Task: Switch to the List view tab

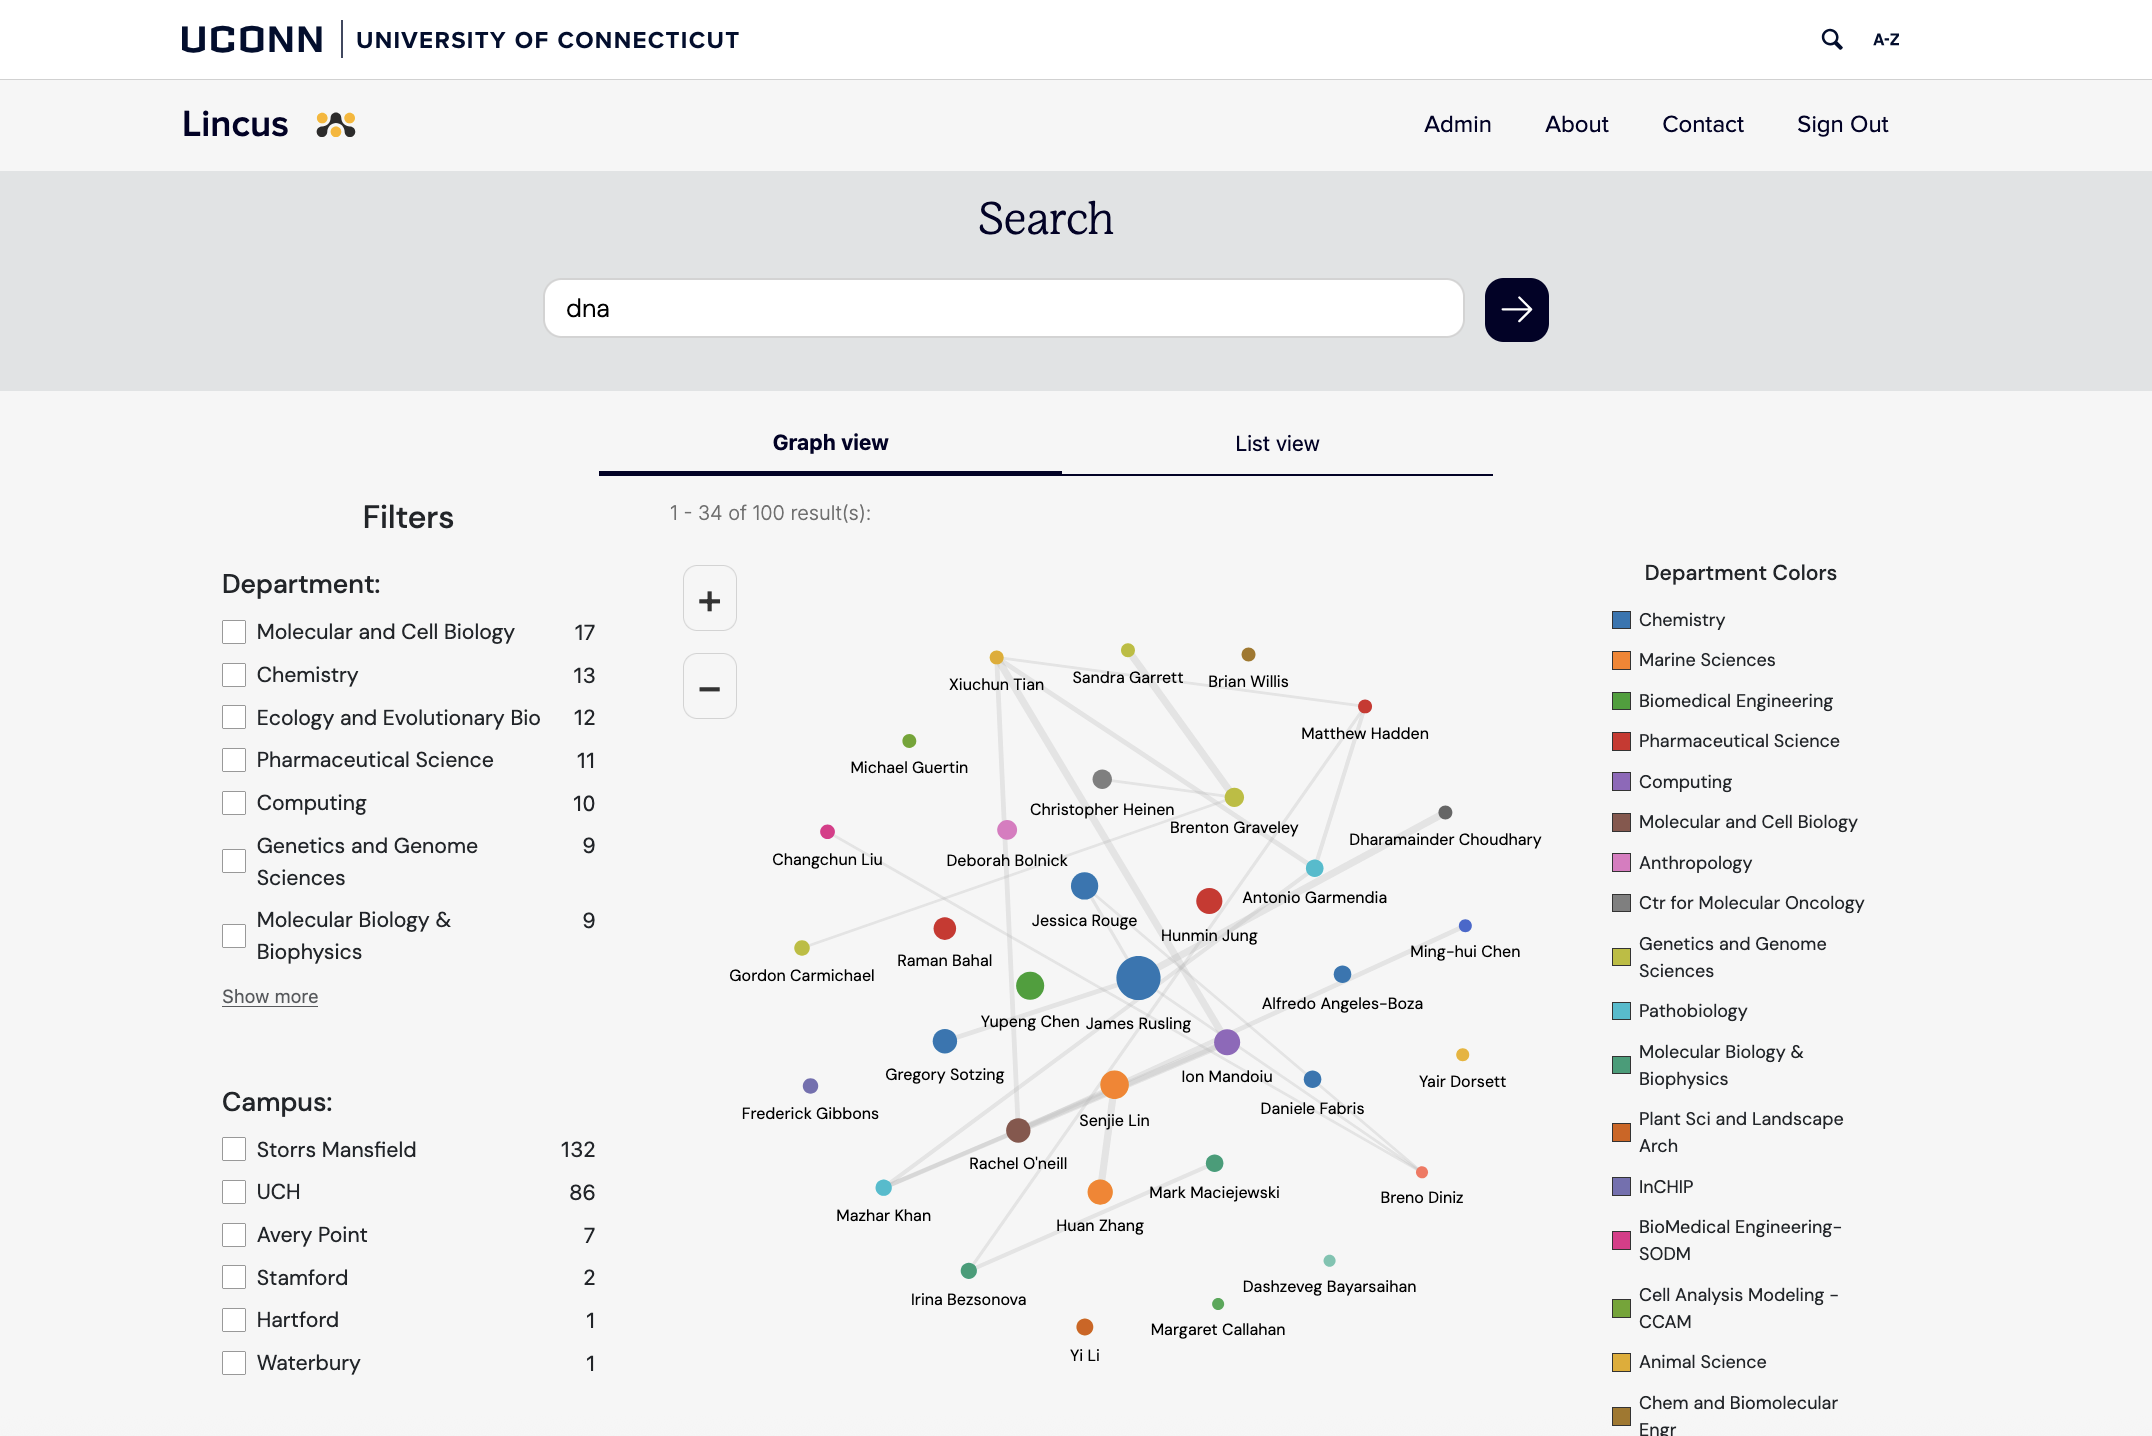Action: [1276, 443]
